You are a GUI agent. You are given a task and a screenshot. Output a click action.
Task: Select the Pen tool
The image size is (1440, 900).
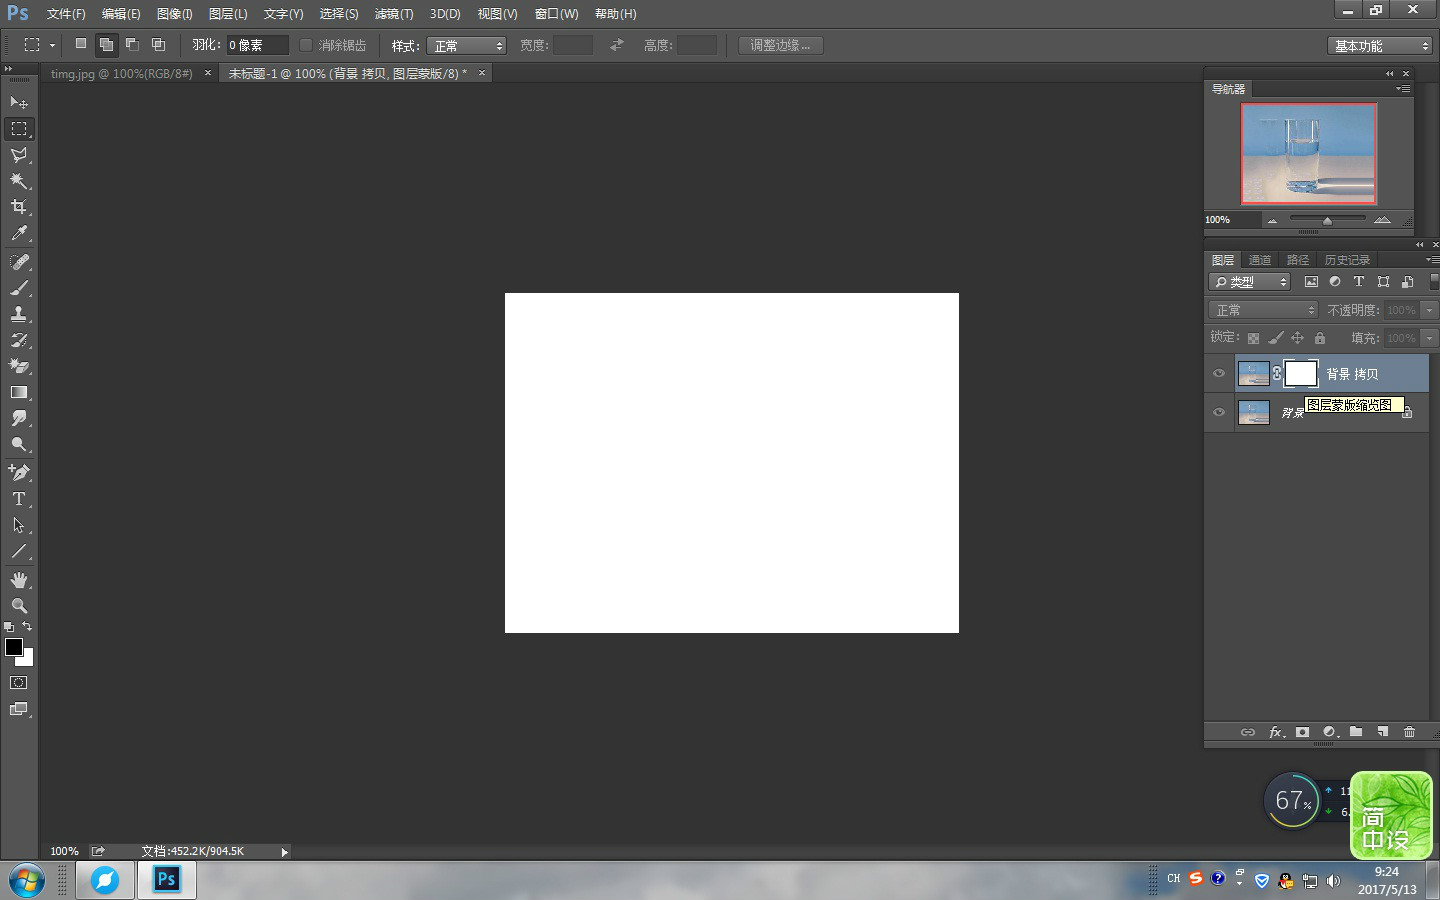[x=18, y=472]
